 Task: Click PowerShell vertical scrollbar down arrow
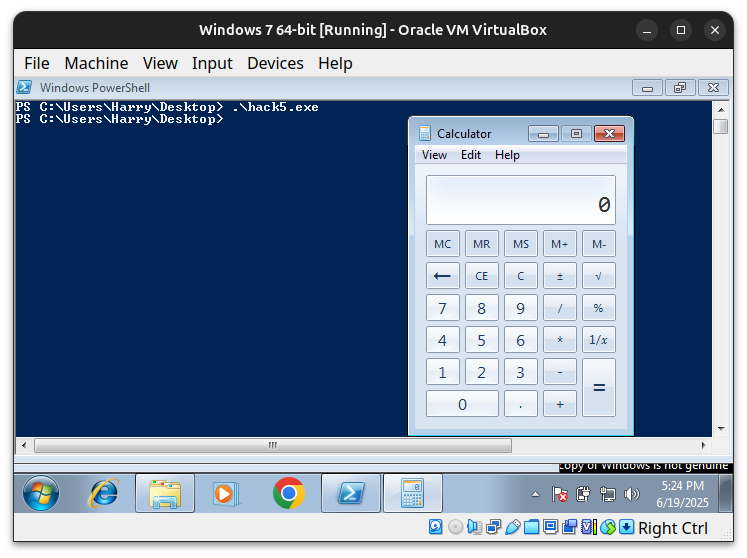coord(721,428)
